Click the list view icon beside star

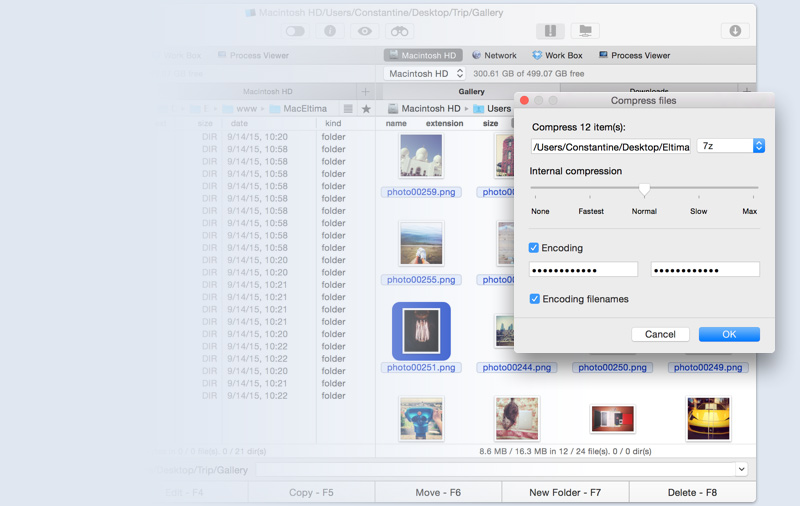pyautogui.click(x=347, y=108)
